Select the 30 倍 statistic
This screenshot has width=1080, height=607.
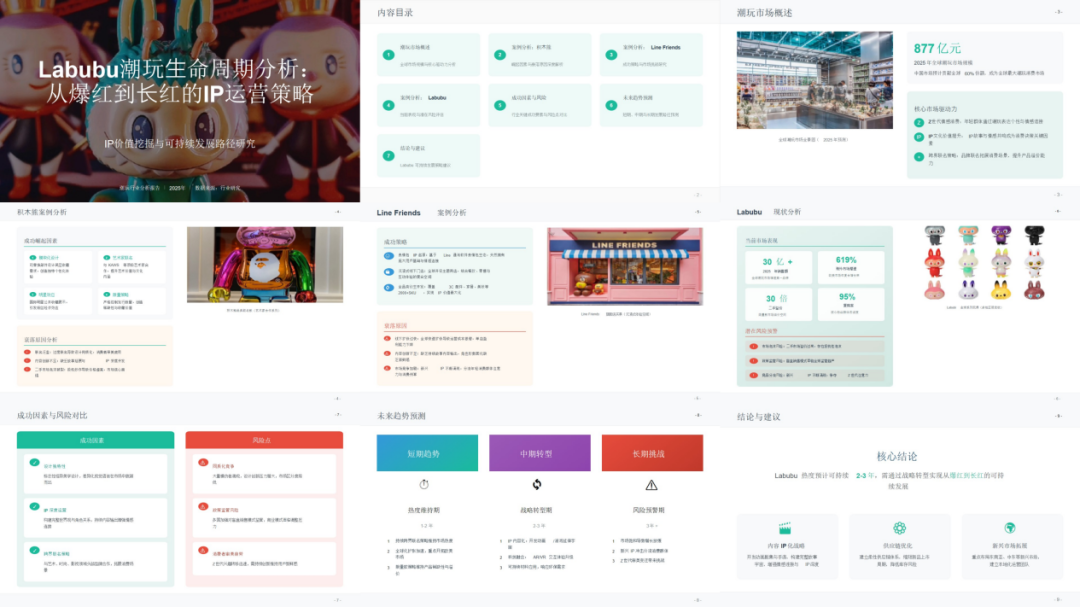775,298
